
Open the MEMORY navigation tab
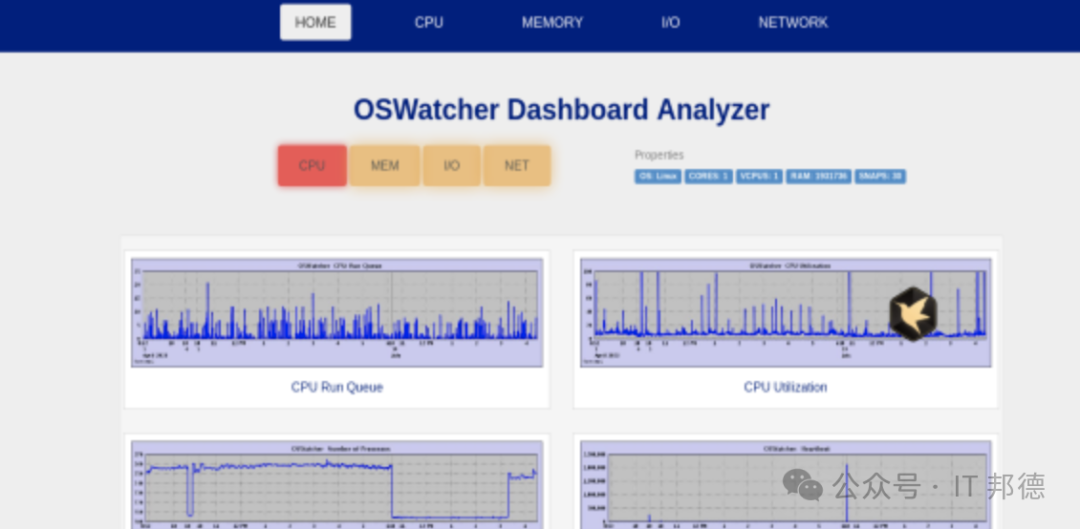pos(552,22)
